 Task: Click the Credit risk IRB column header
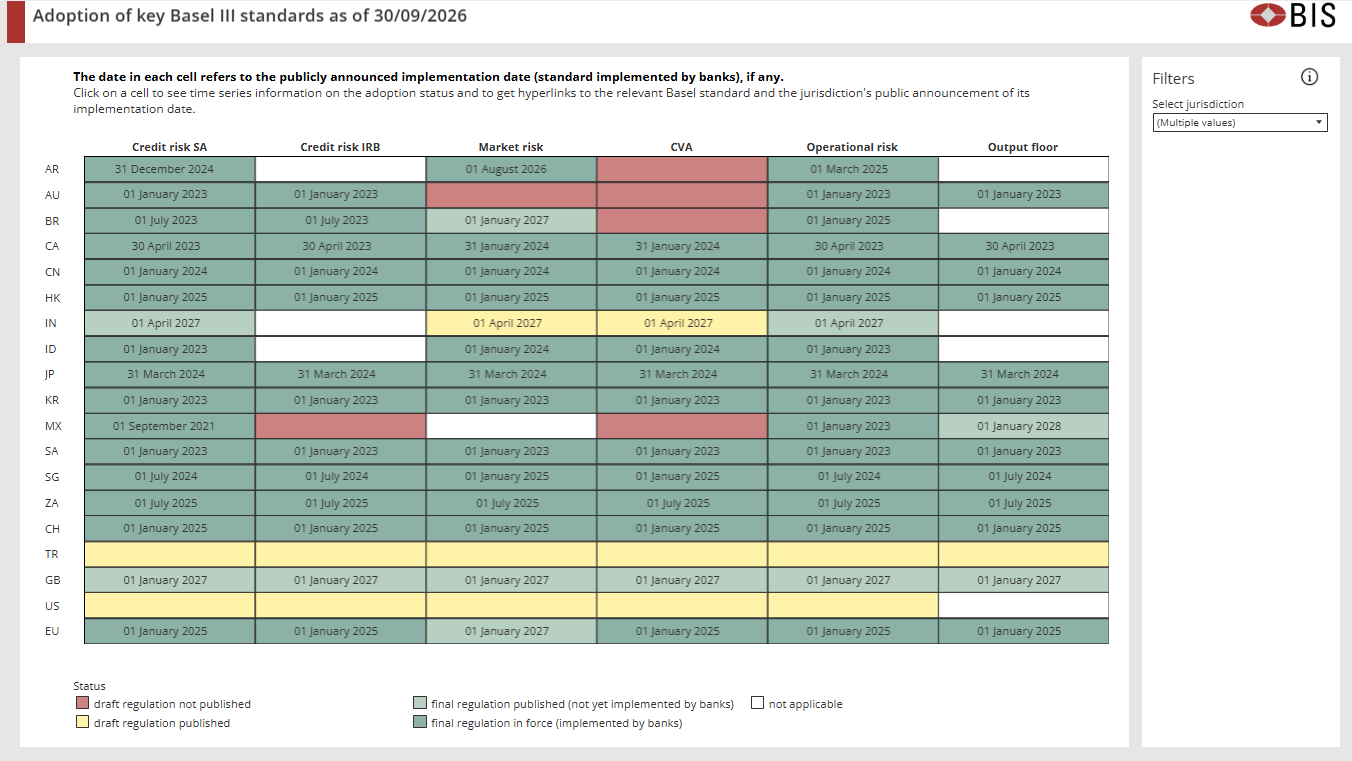(341, 147)
